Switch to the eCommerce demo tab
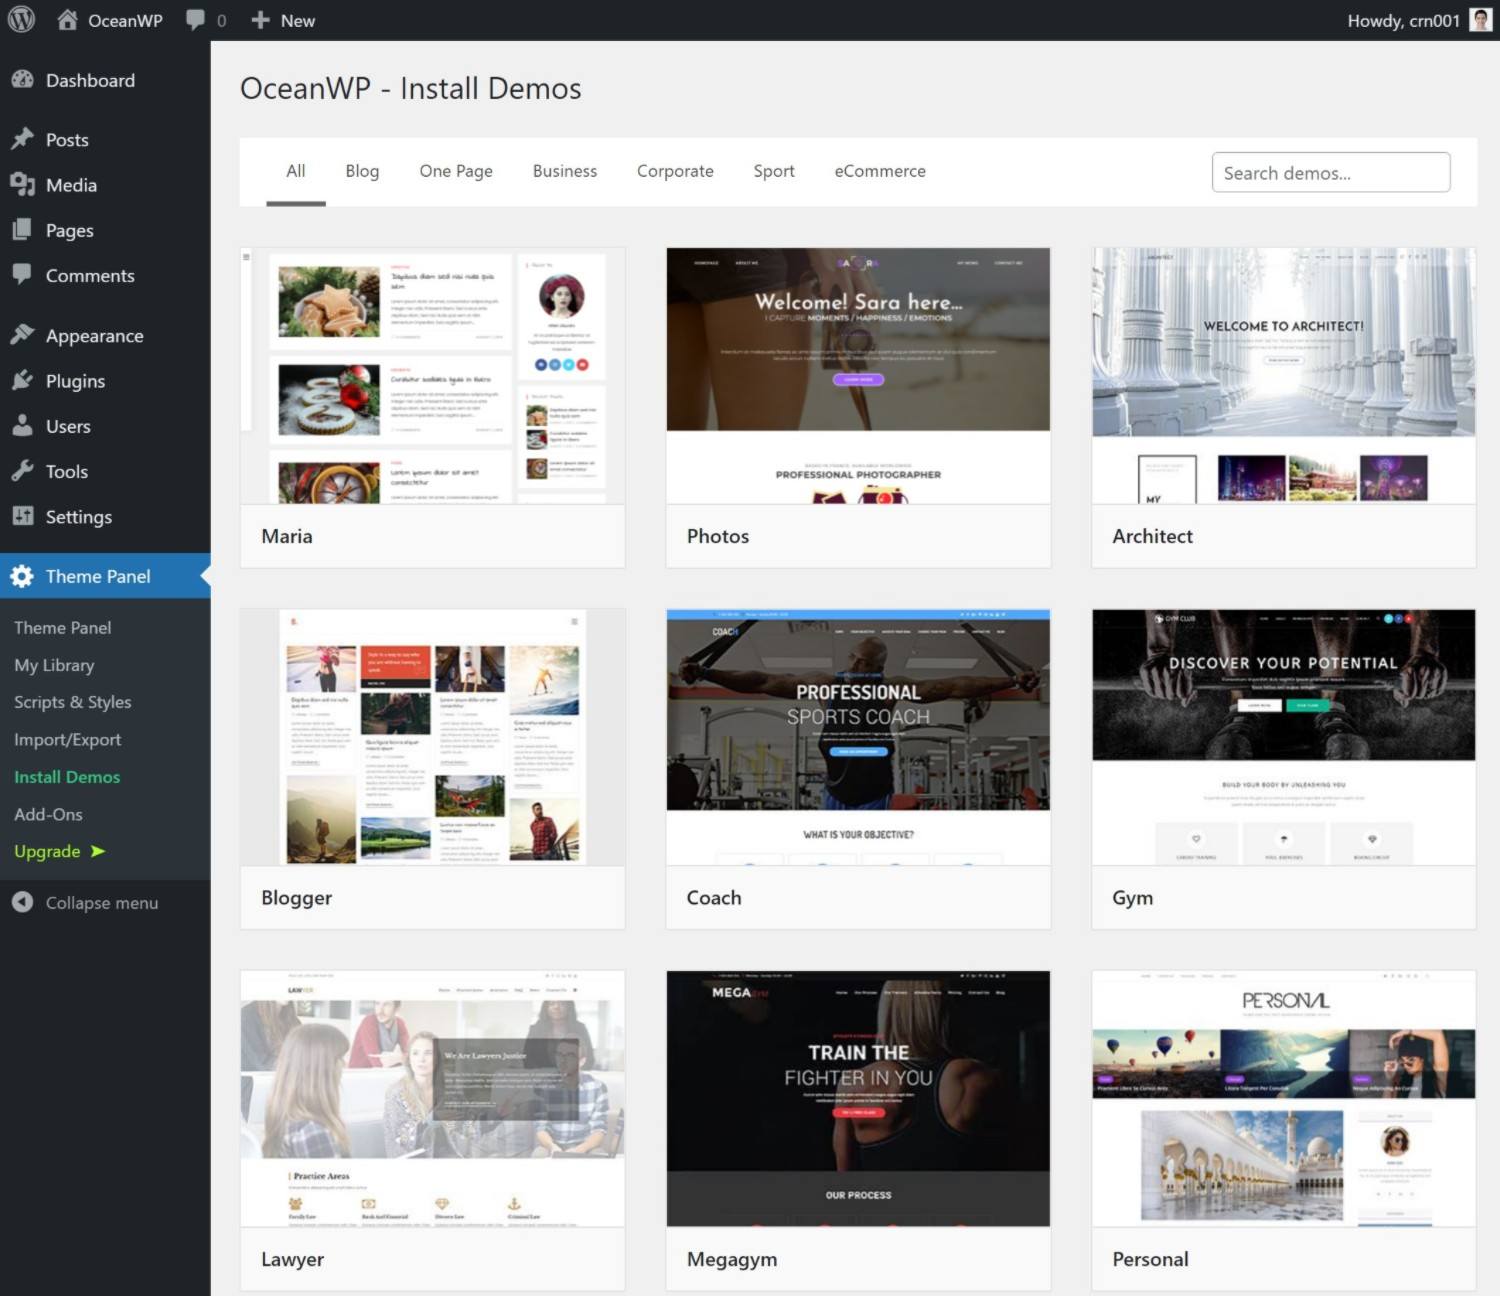 pyautogui.click(x=879, y=171)
